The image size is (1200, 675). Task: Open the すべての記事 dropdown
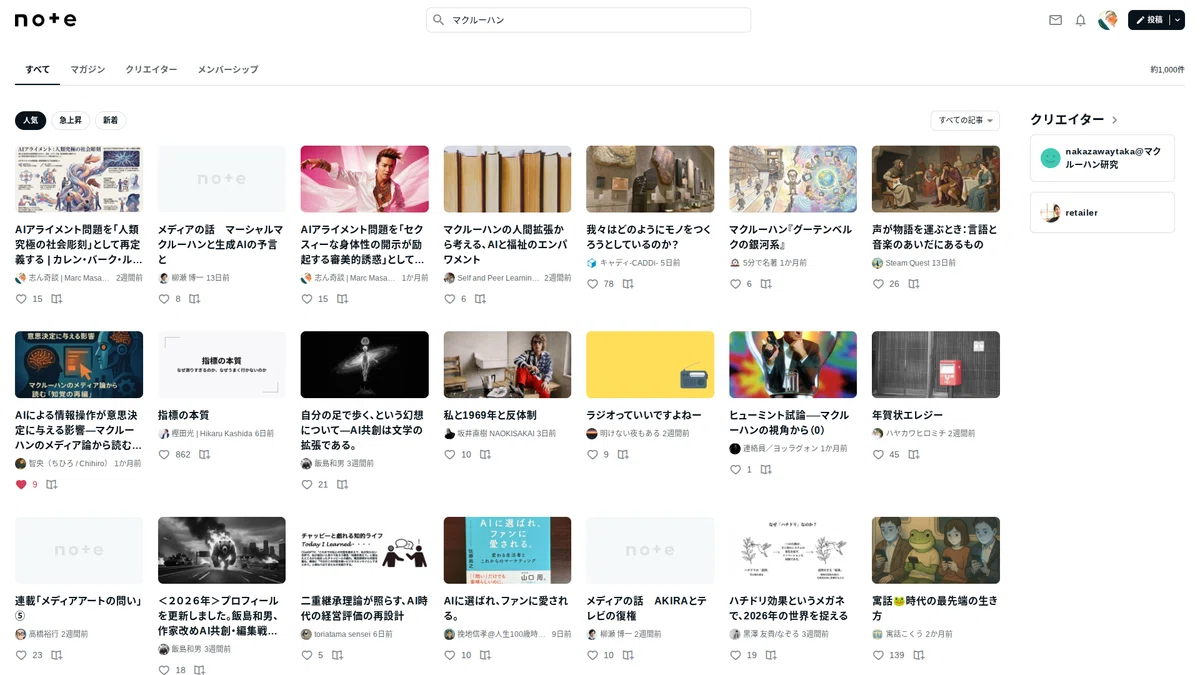(x=965, y=120)
